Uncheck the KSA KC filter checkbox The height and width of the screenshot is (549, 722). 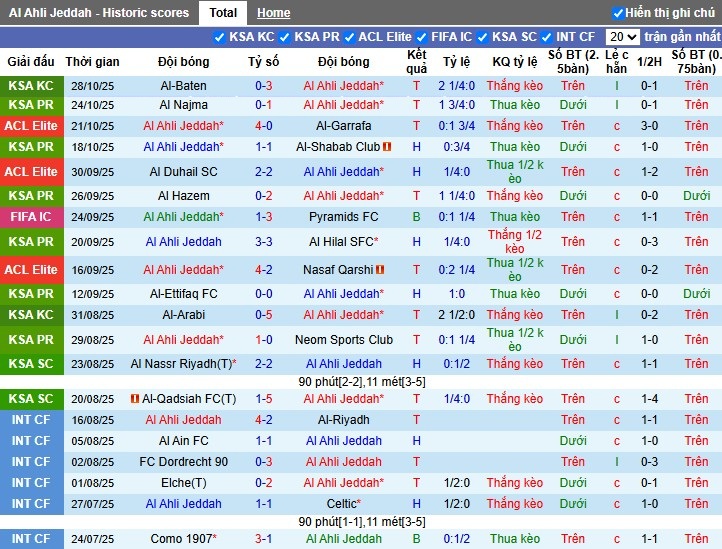(x=219, y=37)
